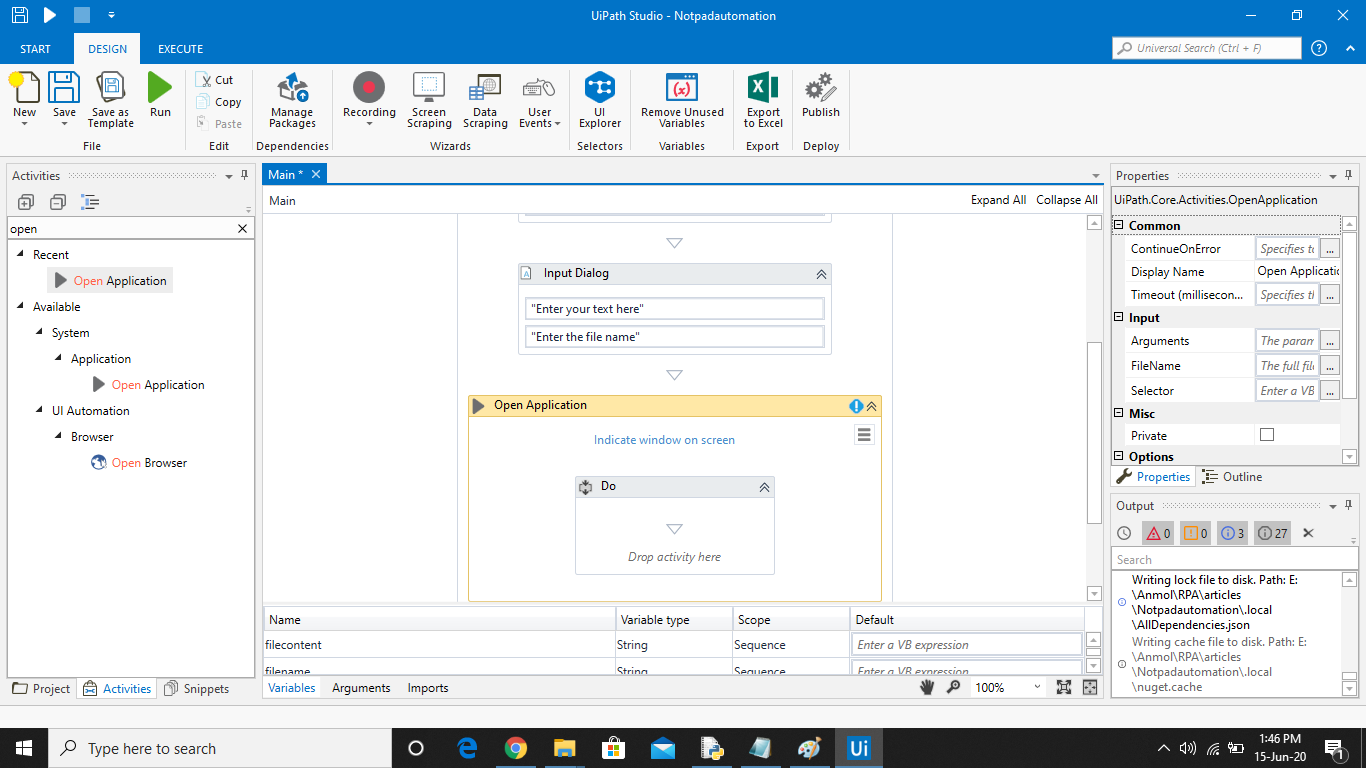
Task: Click Cut in Edit group
Action: [x=215, y=80]
